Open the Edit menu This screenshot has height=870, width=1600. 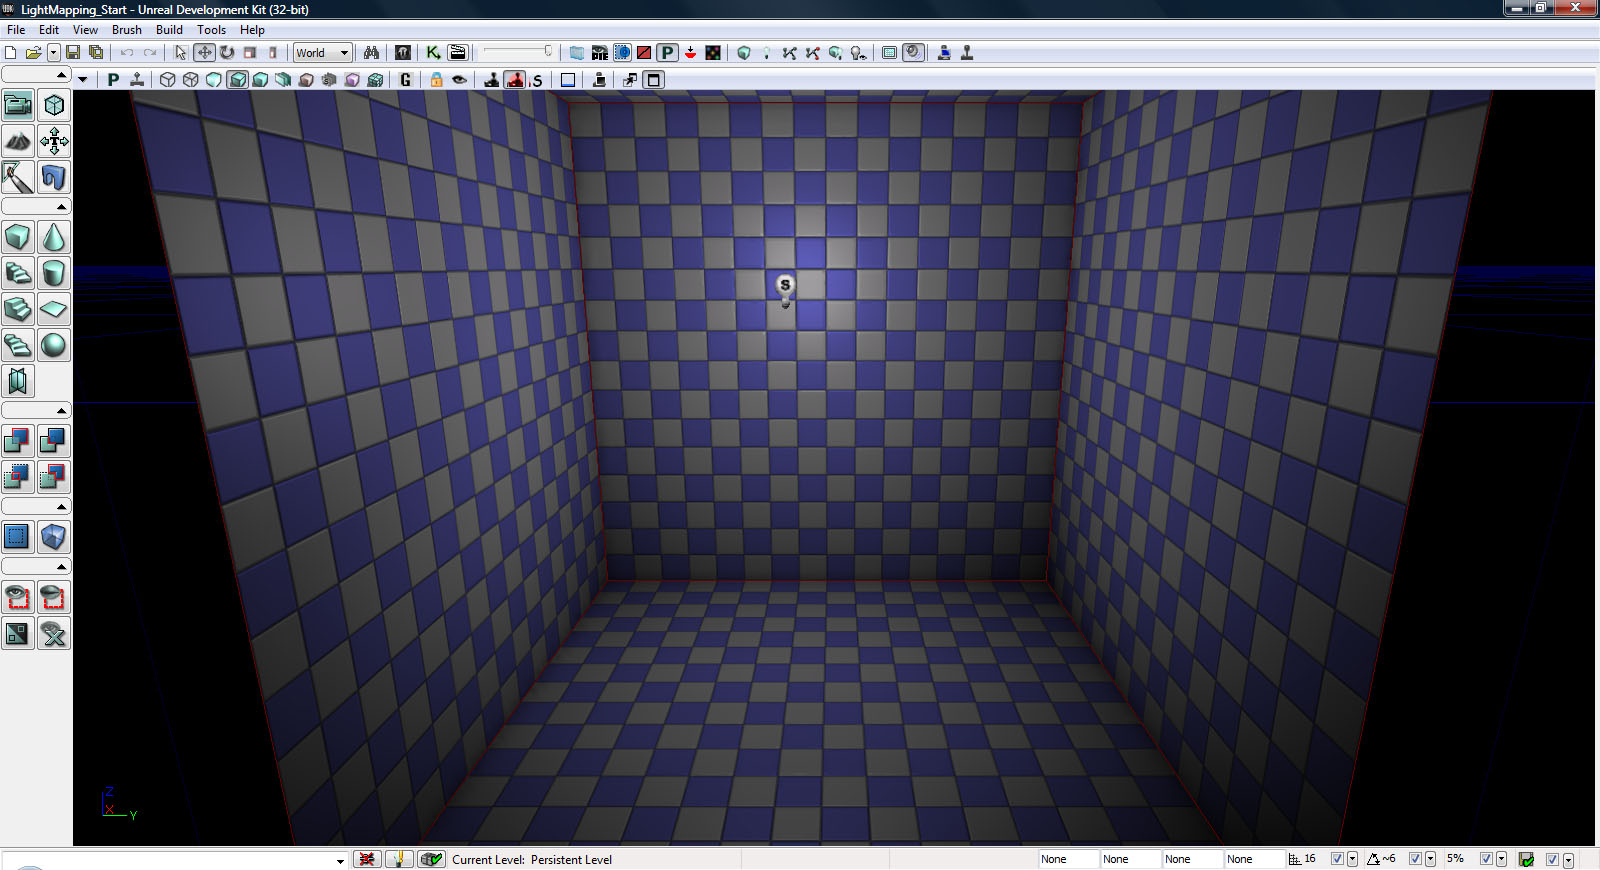tap(49, 30)
